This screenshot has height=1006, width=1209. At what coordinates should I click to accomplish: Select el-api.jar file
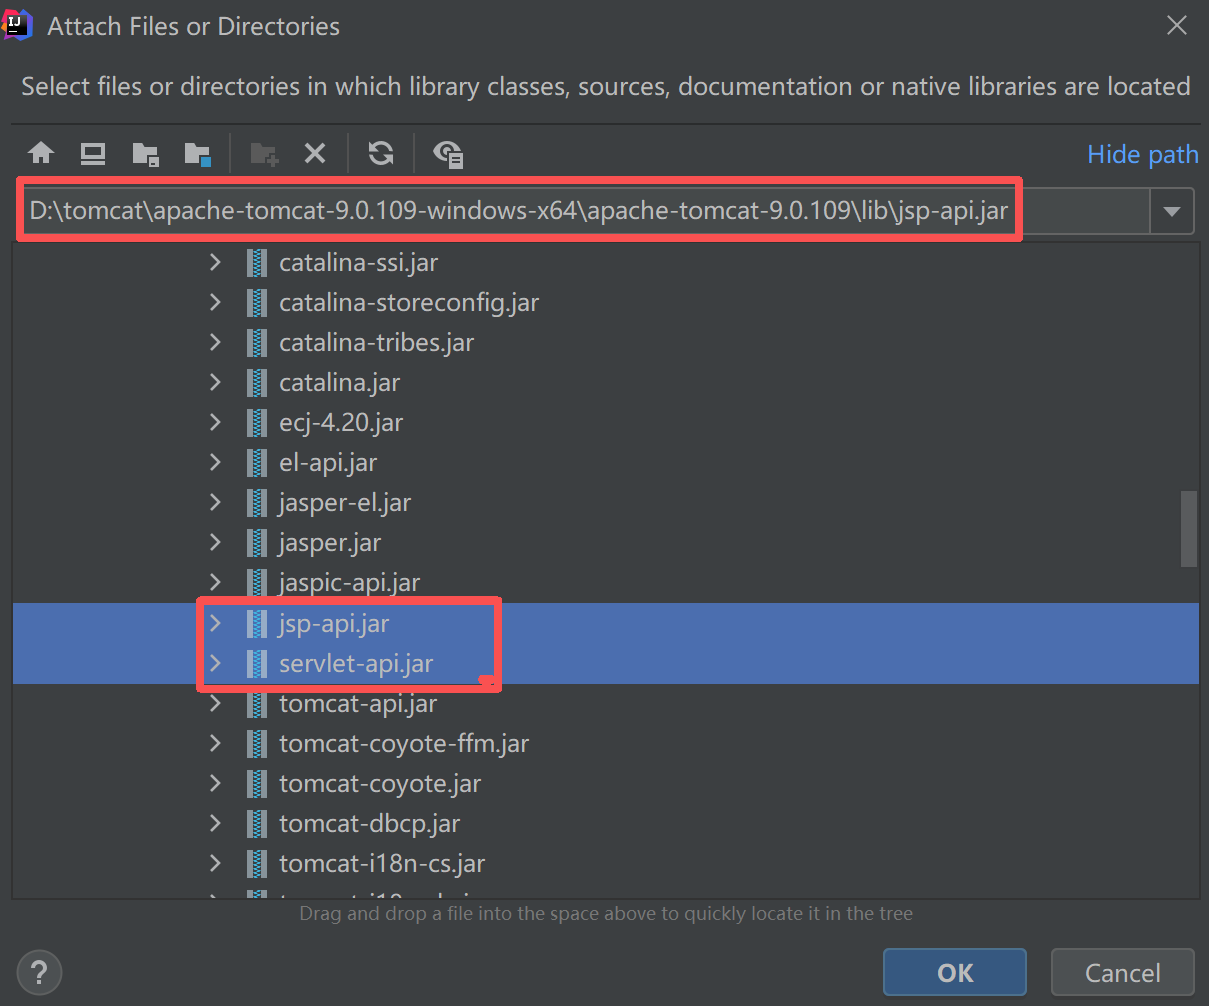pyautogui.click(x=328, y=463)
